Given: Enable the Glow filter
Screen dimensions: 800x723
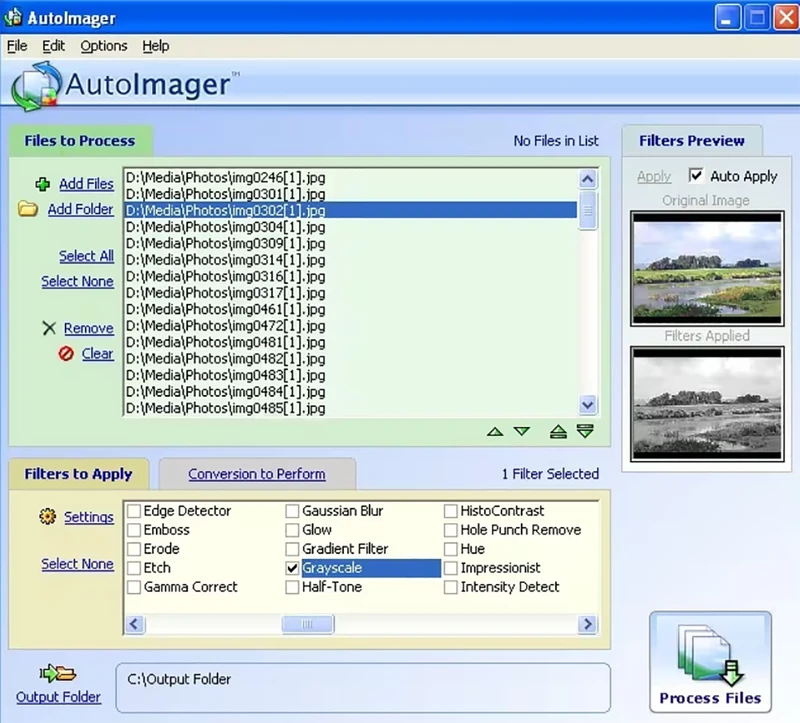Looking at the screenshot, I should [292, 530].
